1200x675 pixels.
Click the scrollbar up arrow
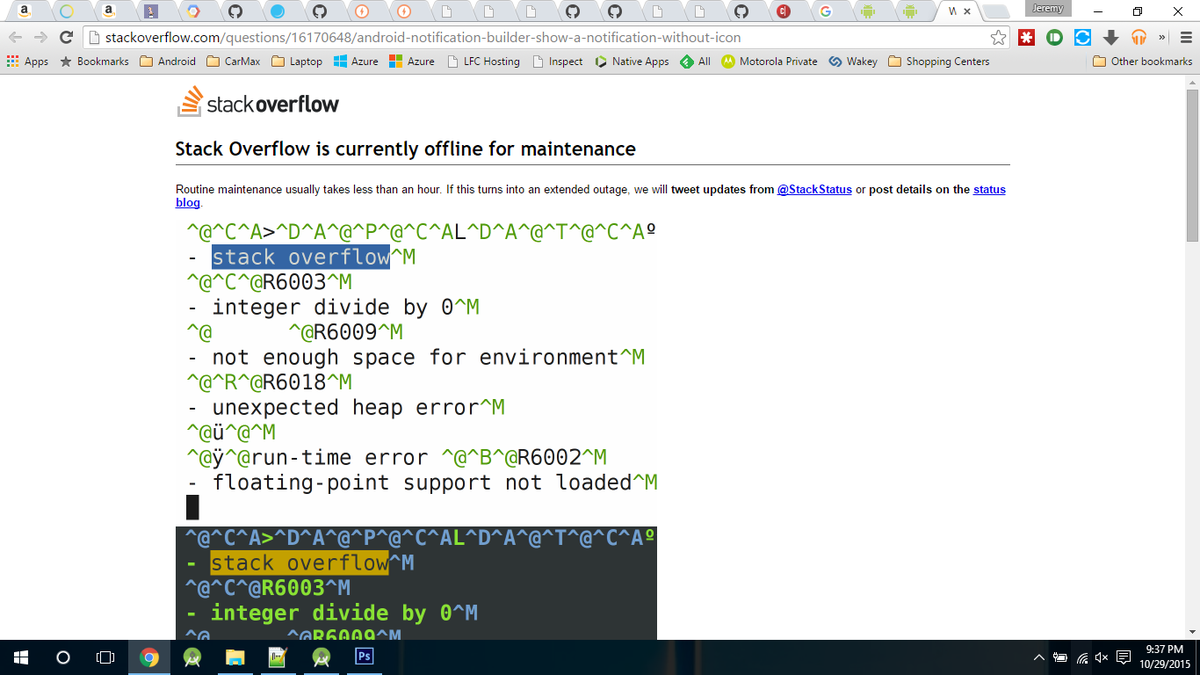[1191, 83]
